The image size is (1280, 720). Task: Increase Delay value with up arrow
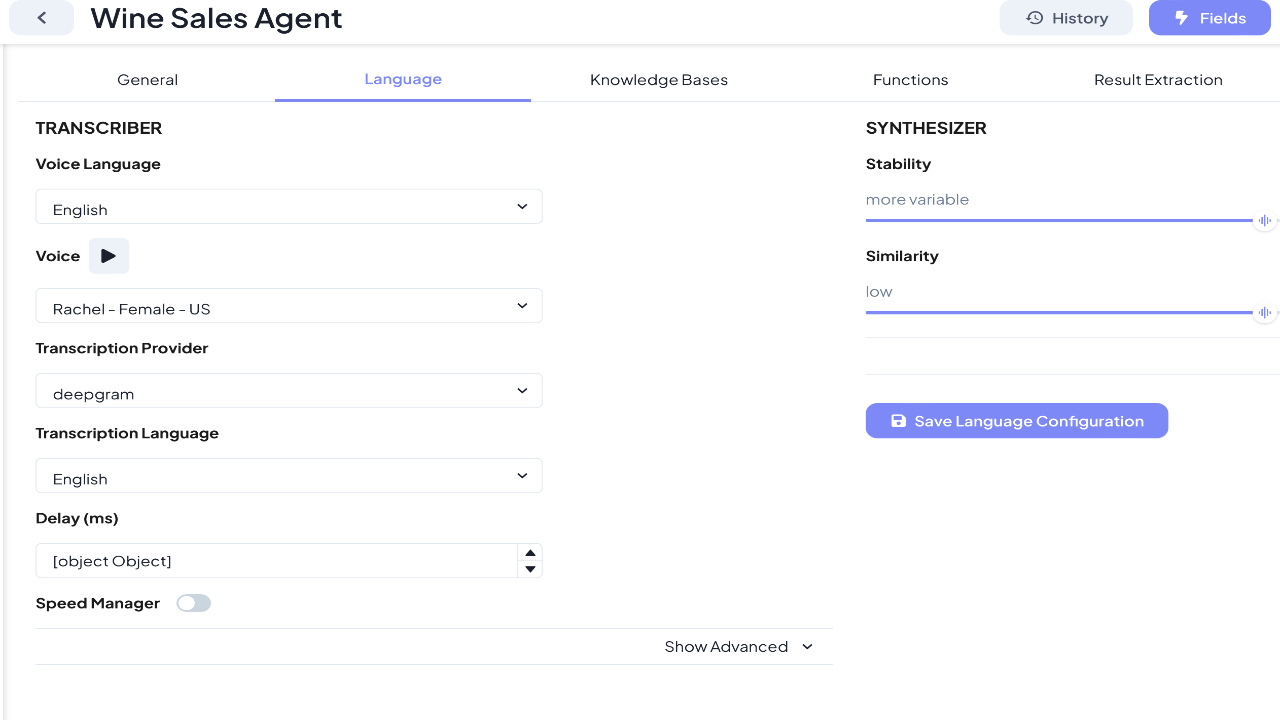click(531, 553)
